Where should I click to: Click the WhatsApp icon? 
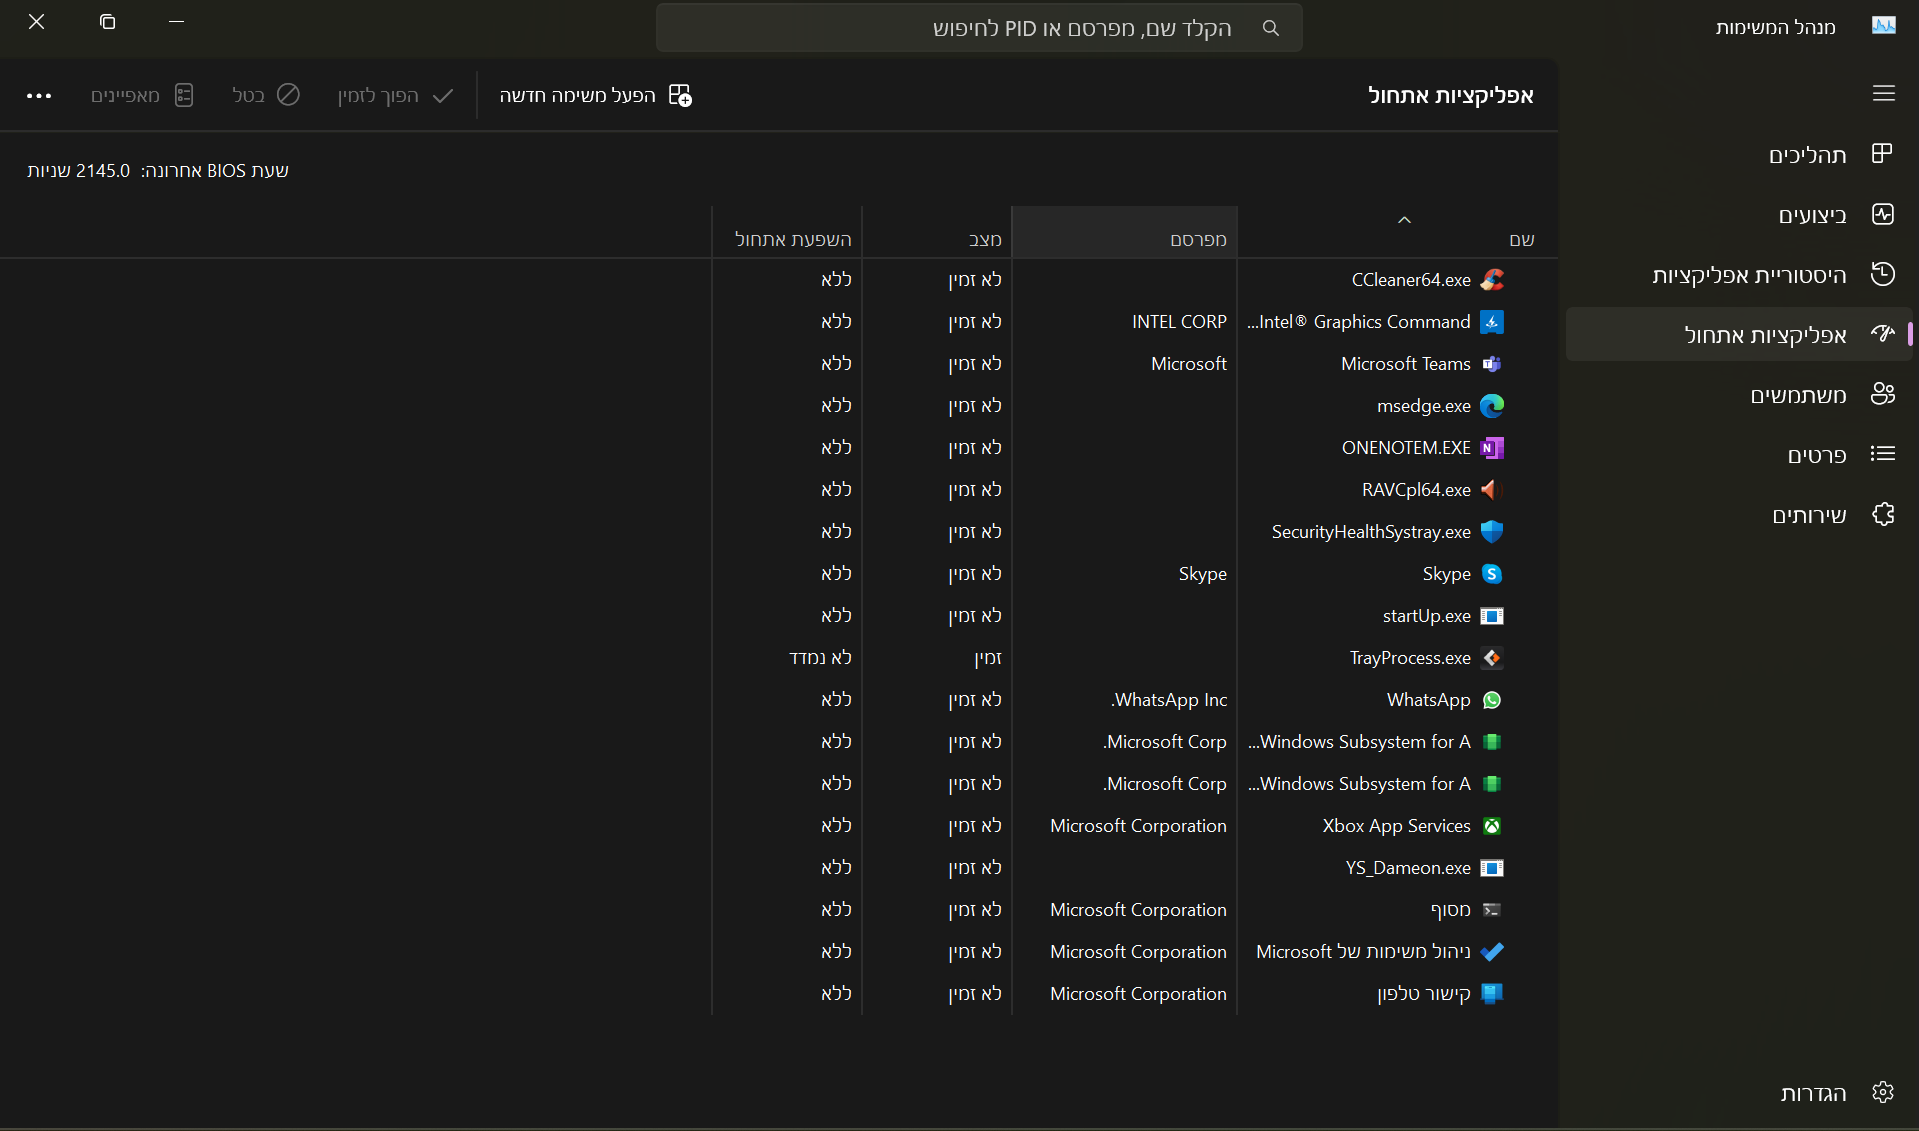[x=1492, y=700]
